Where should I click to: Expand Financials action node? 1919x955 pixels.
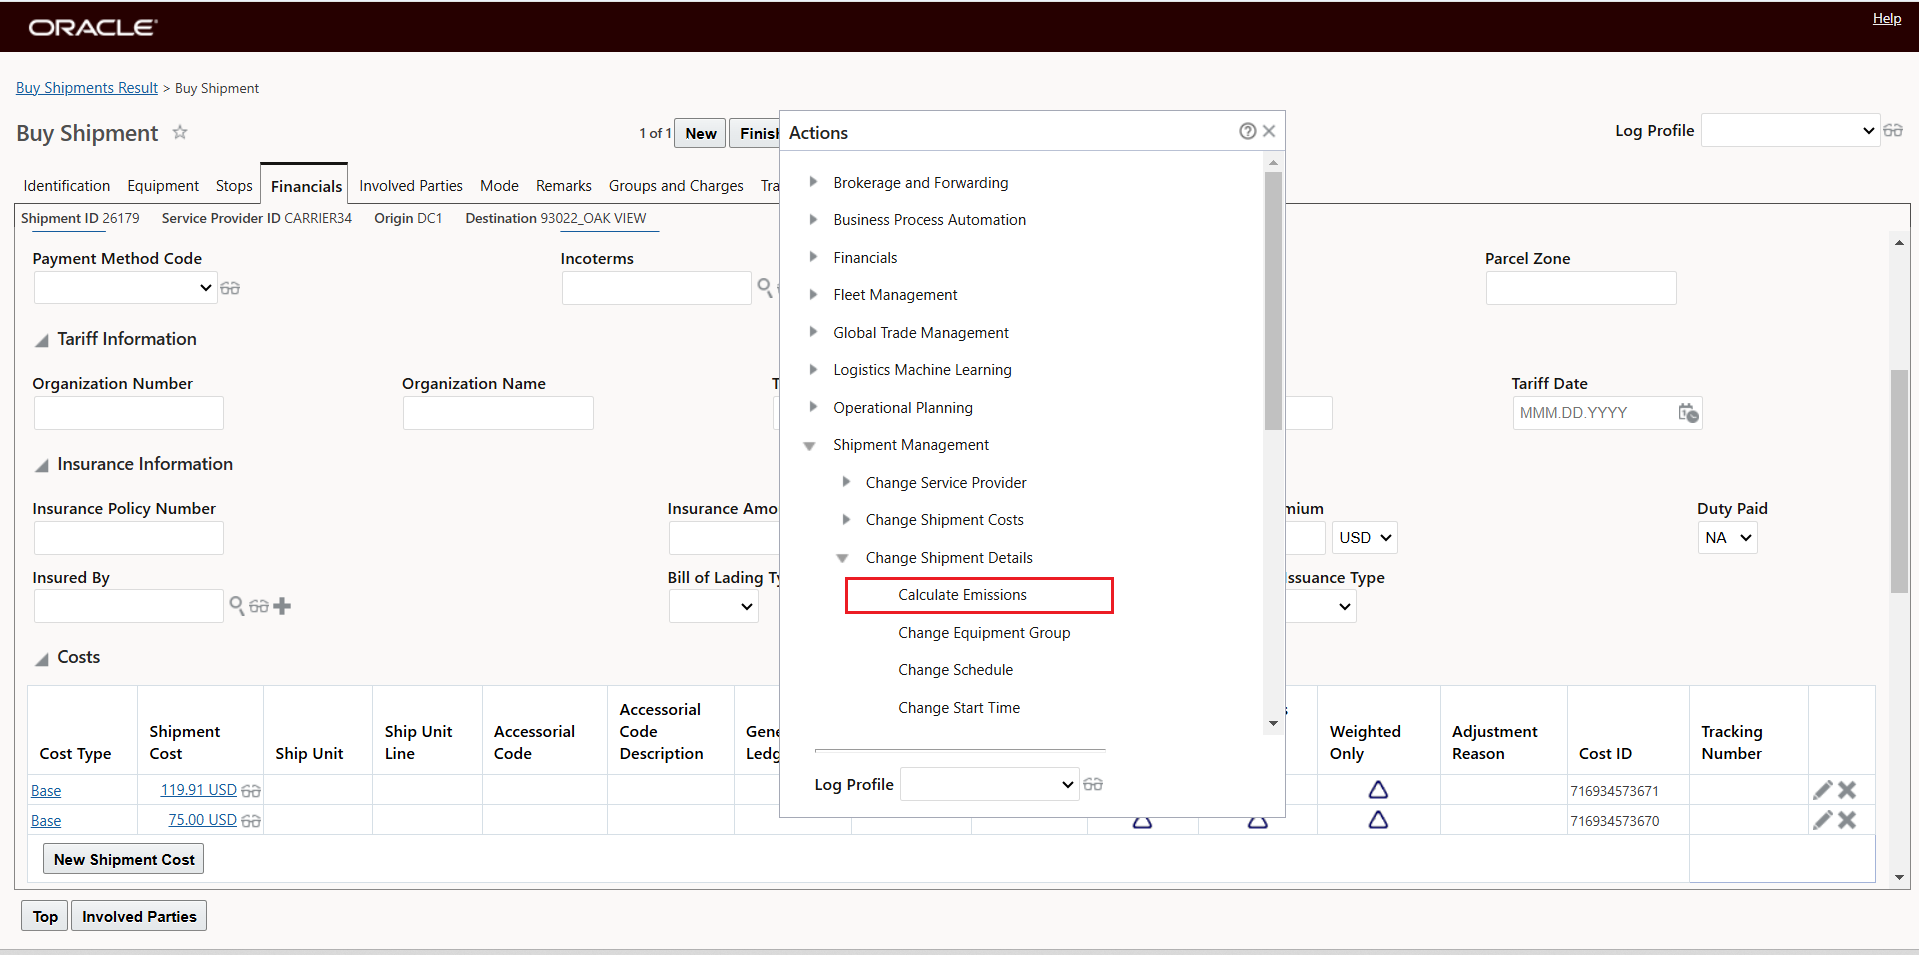click(x=813, y=257)
